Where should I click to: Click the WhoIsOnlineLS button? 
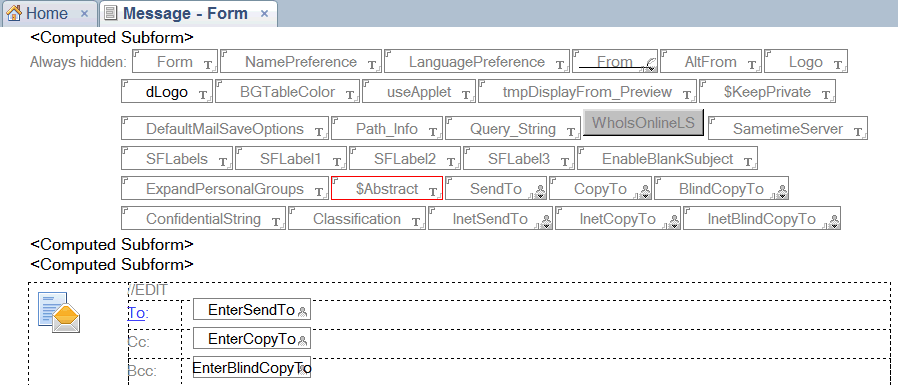click(643, 123)
